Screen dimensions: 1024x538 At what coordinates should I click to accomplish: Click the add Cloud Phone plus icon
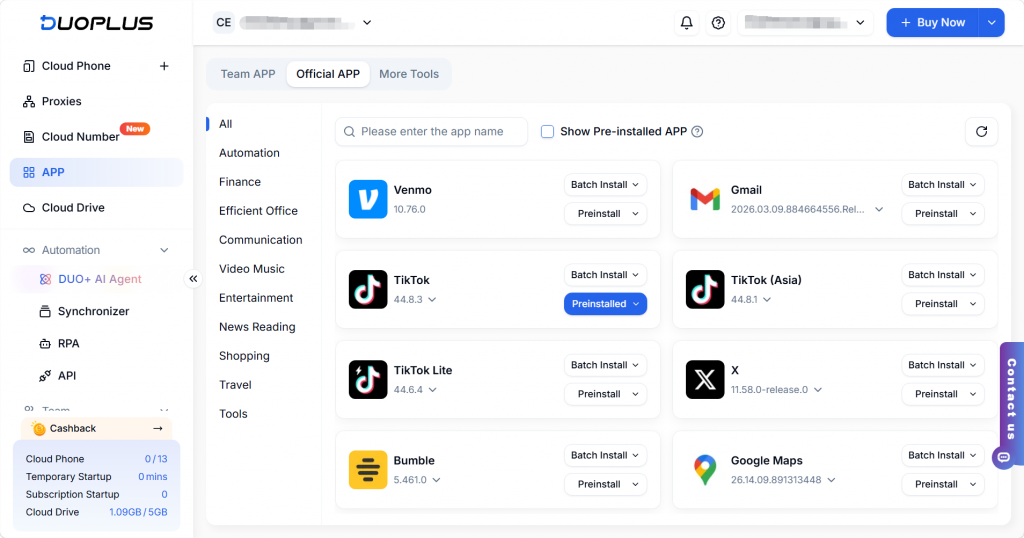(164, 66)
